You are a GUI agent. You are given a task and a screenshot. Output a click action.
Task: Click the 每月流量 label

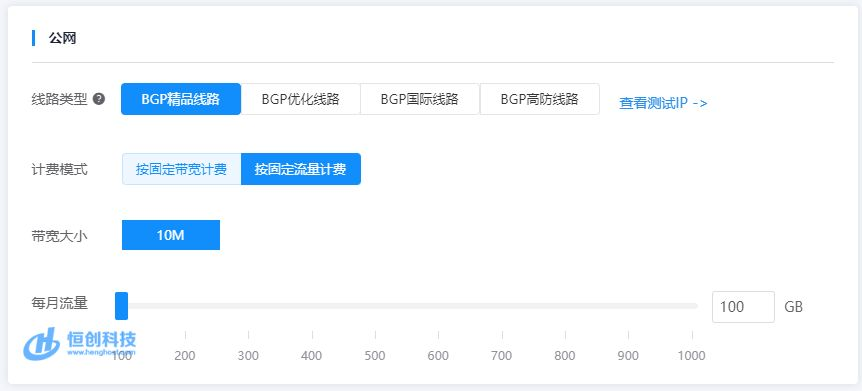[x=59, y=303]
